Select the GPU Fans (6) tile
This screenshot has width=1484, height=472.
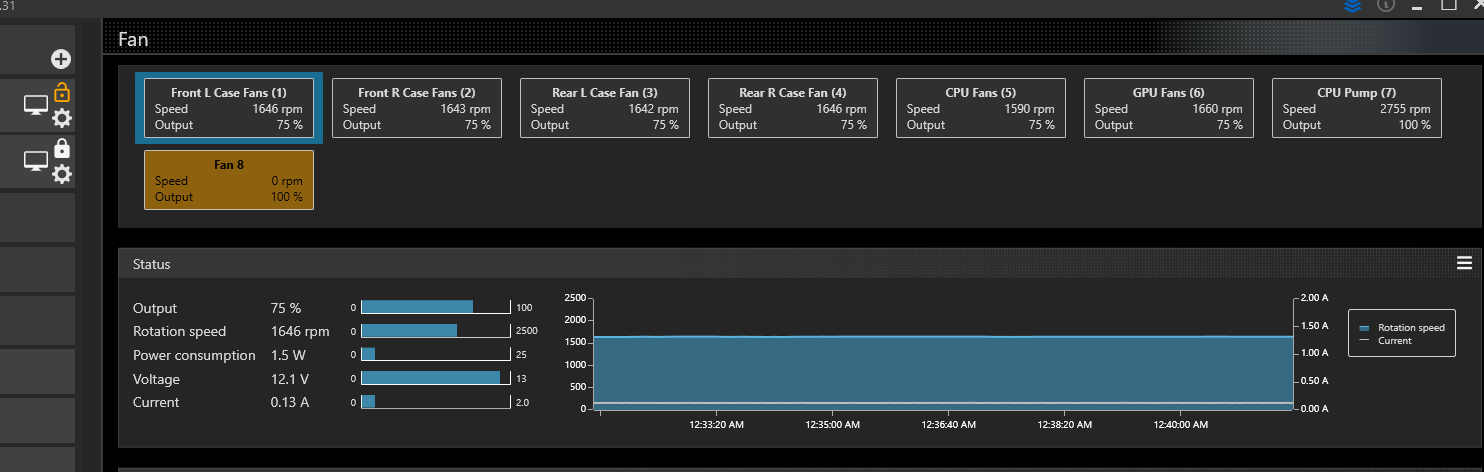click(x=1168, y=108)
